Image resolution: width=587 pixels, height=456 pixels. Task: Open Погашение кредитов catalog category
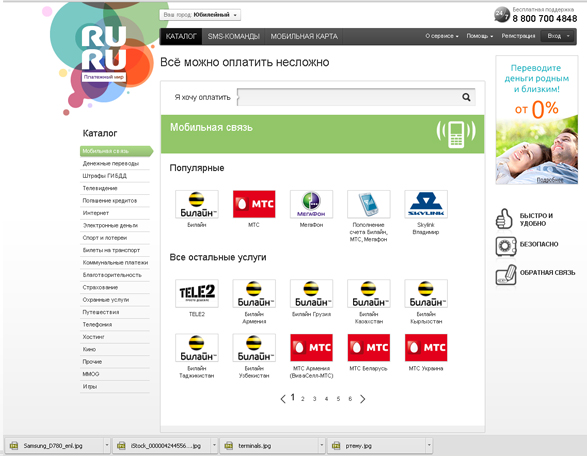(110, 201)
